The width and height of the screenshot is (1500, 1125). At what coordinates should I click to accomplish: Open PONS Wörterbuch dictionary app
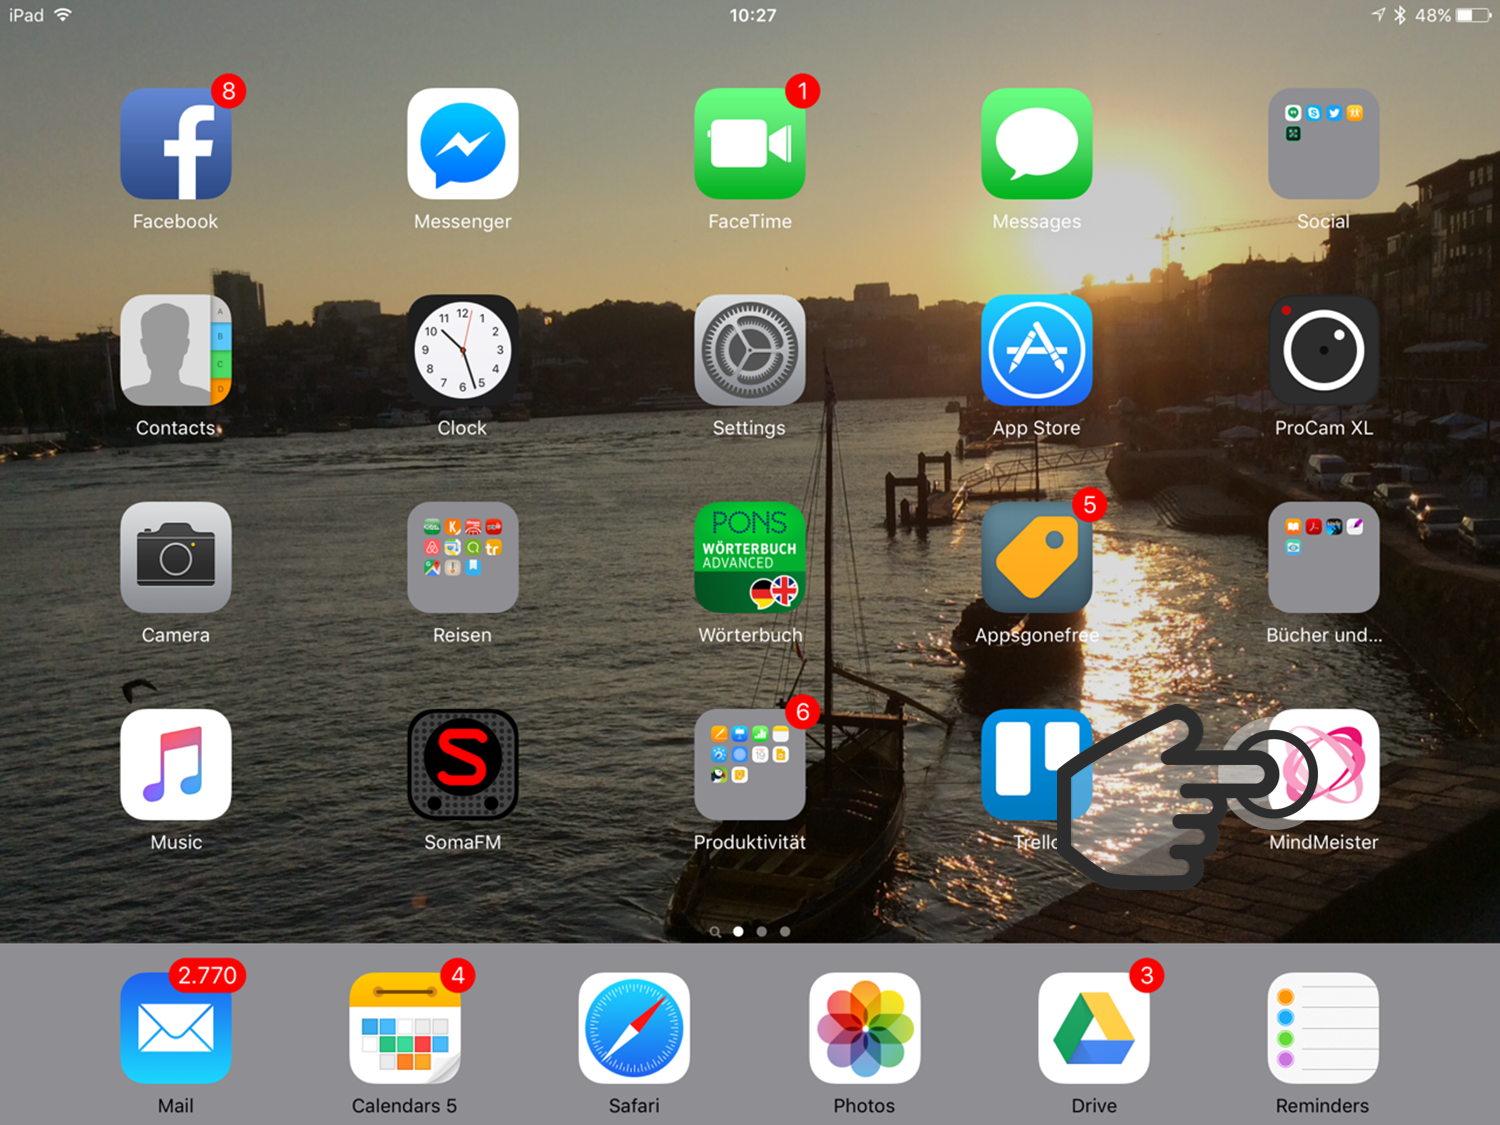(x=750, y=557)
